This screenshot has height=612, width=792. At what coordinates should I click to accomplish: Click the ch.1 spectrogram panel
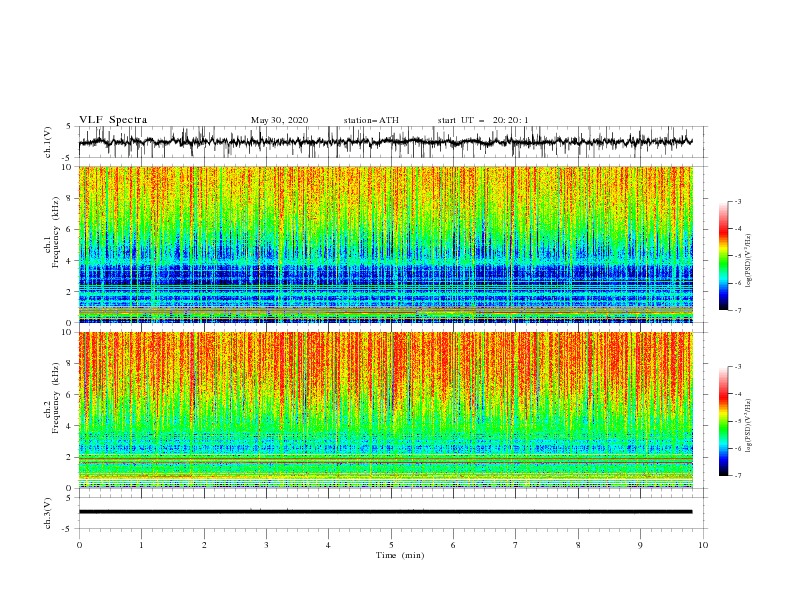[x=385, y=244]
